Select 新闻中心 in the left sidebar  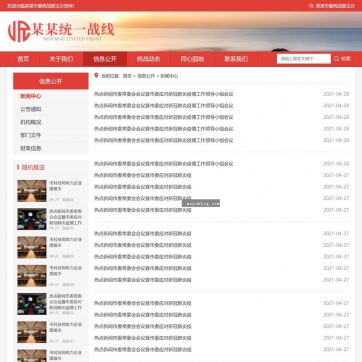31,96
